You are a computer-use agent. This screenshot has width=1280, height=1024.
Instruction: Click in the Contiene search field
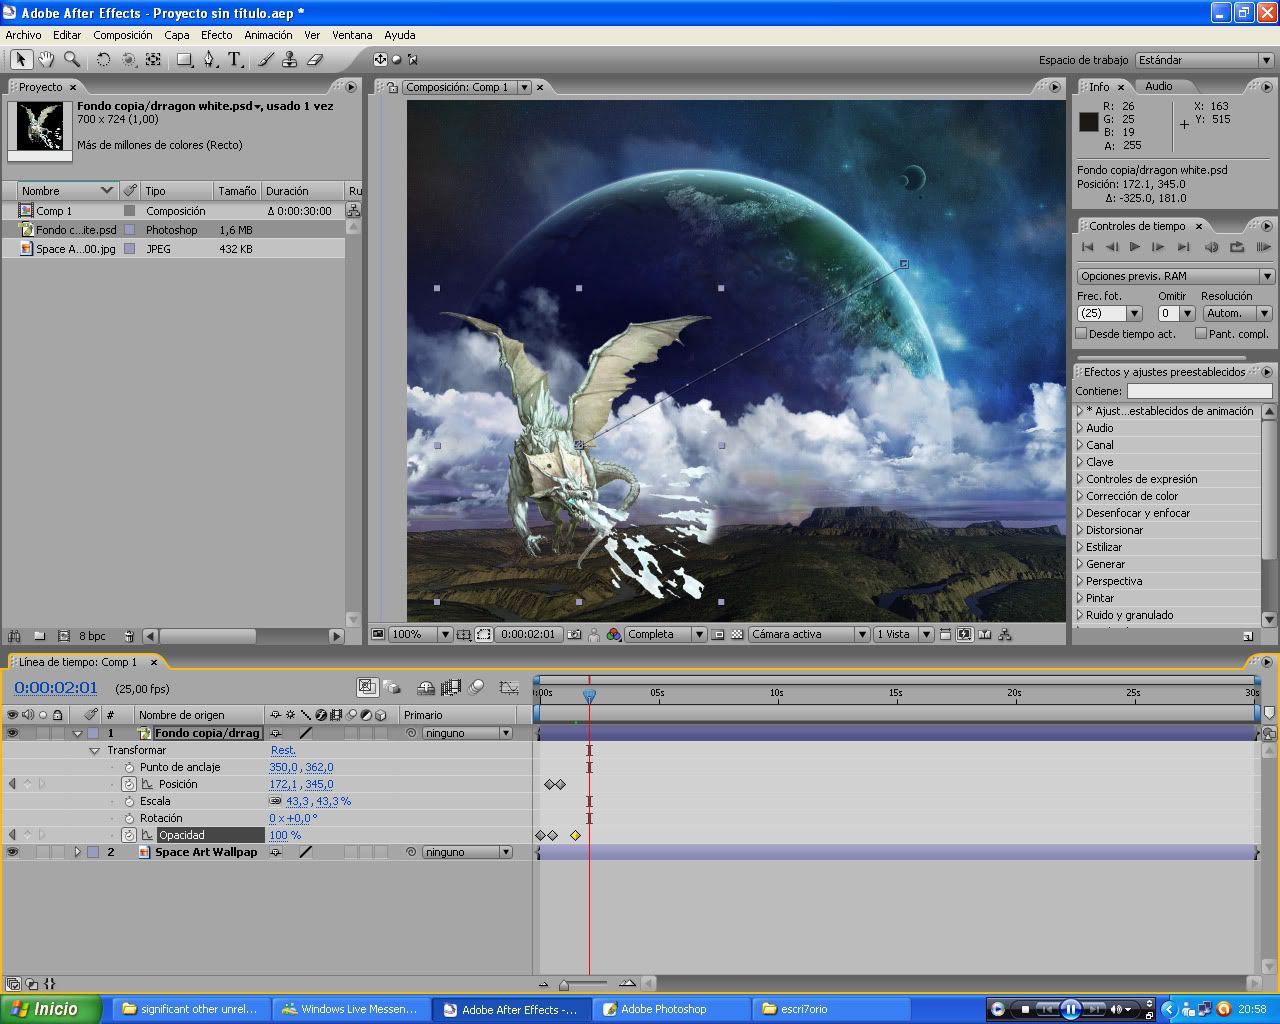(x=1199, y=391)
